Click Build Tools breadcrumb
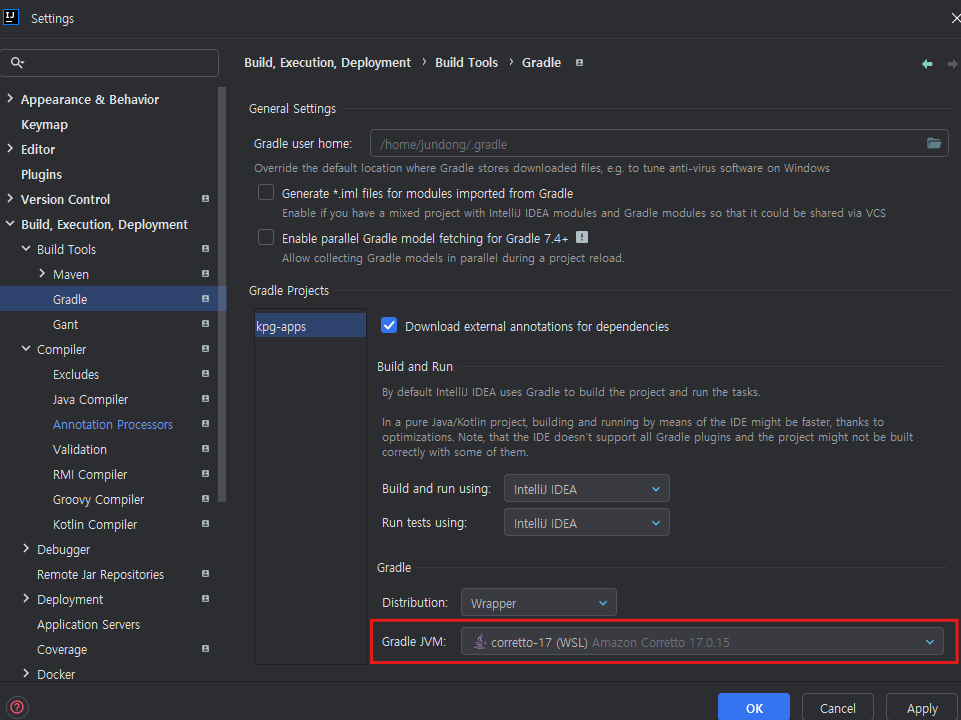This screenshot has height=720, width=961. 466,63
